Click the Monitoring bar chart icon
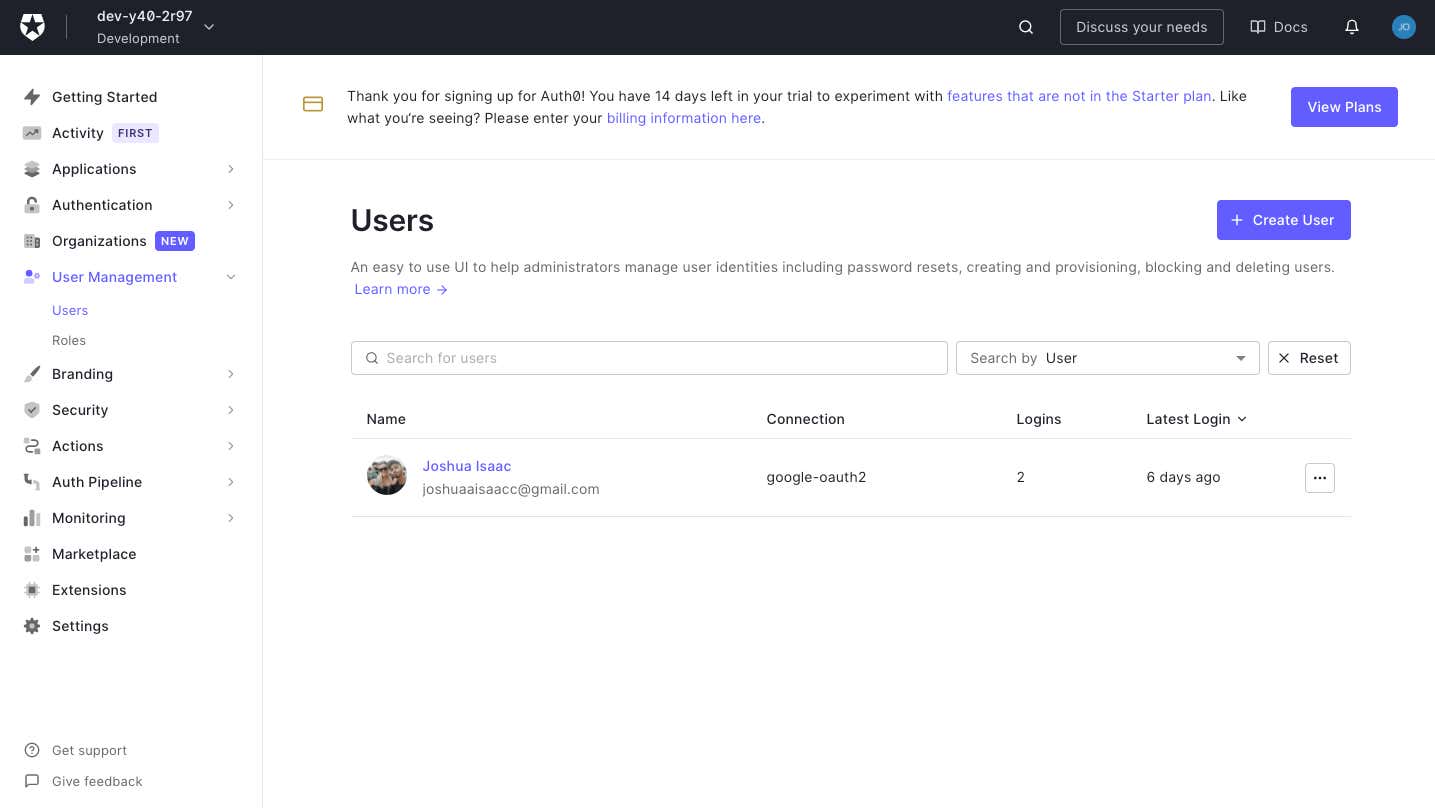Screen dimensions: 1435x808 [32, 518]
